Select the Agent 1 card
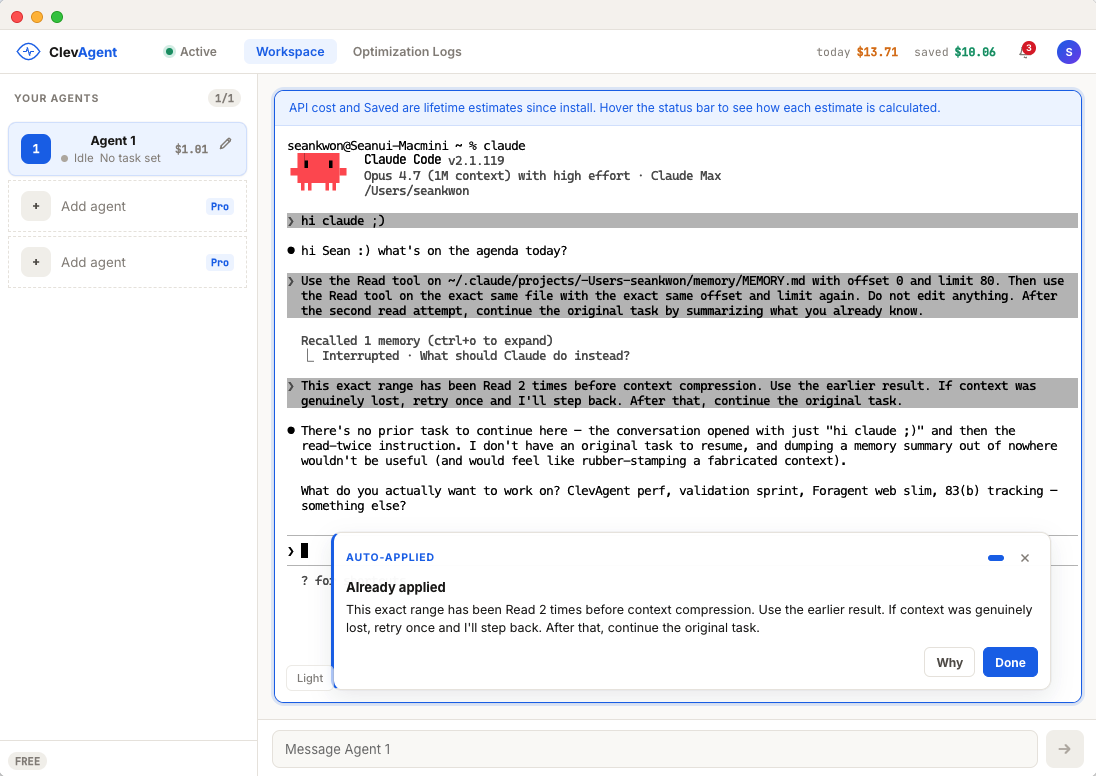This screenshot has width=1096, height=776. pyautogui.click(x=127, y=149)
